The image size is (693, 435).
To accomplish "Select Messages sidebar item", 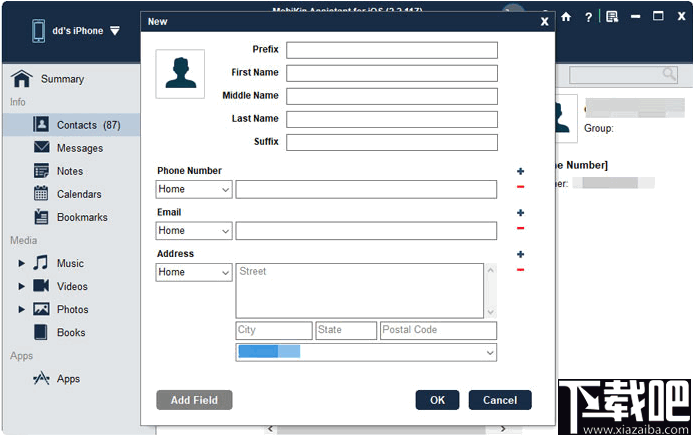I will (72, 148).
